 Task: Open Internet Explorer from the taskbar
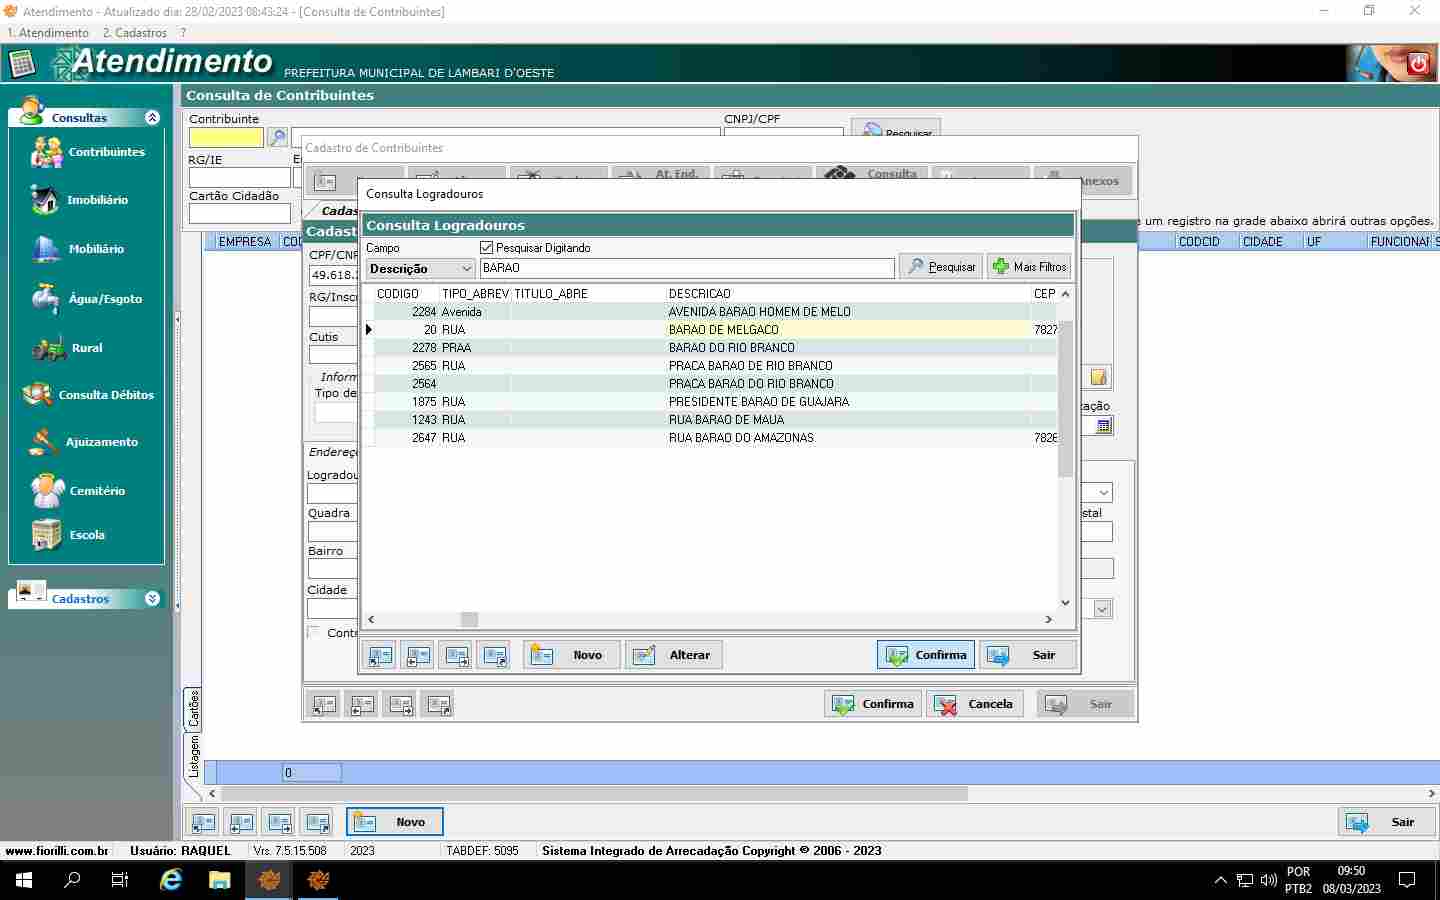(171, 880)
